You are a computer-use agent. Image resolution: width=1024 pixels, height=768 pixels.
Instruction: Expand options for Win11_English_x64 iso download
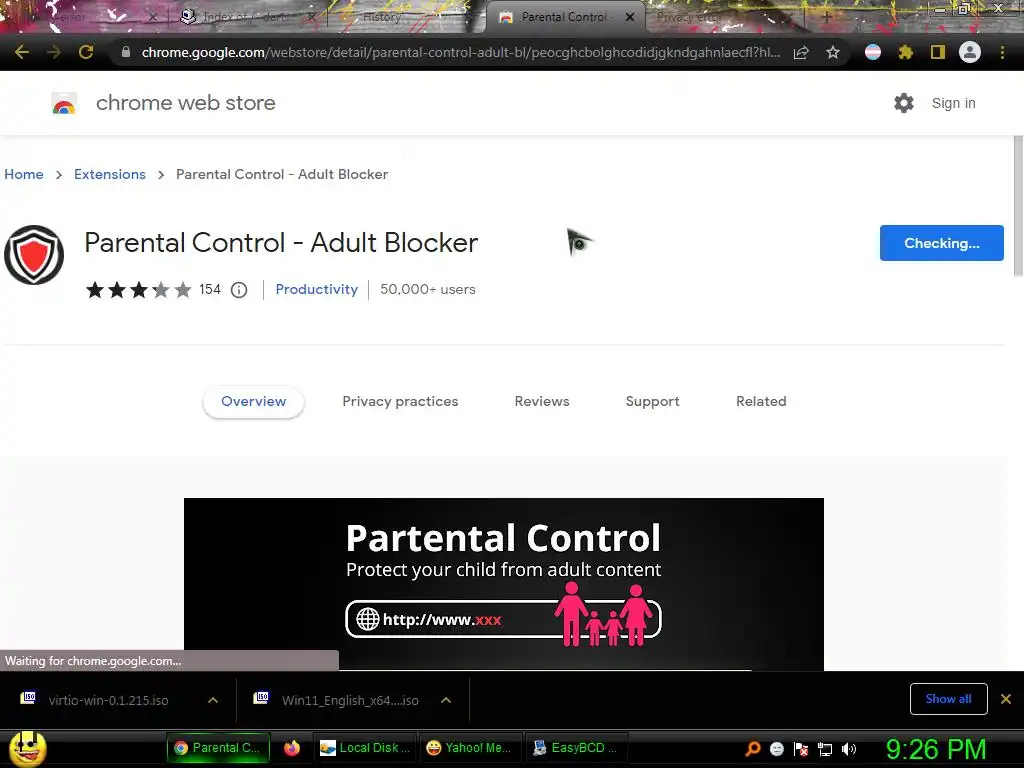(x=446, y=700)
